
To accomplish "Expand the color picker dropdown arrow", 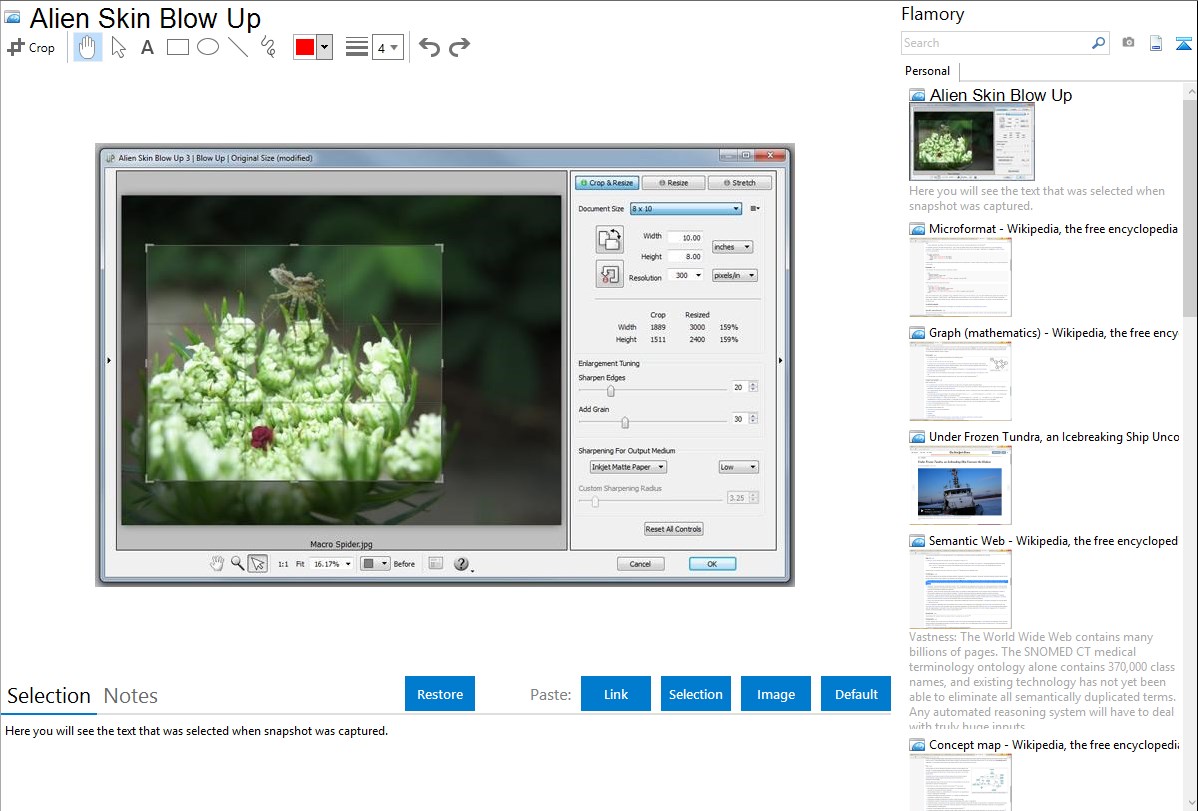I will click(x=324, y=47).
